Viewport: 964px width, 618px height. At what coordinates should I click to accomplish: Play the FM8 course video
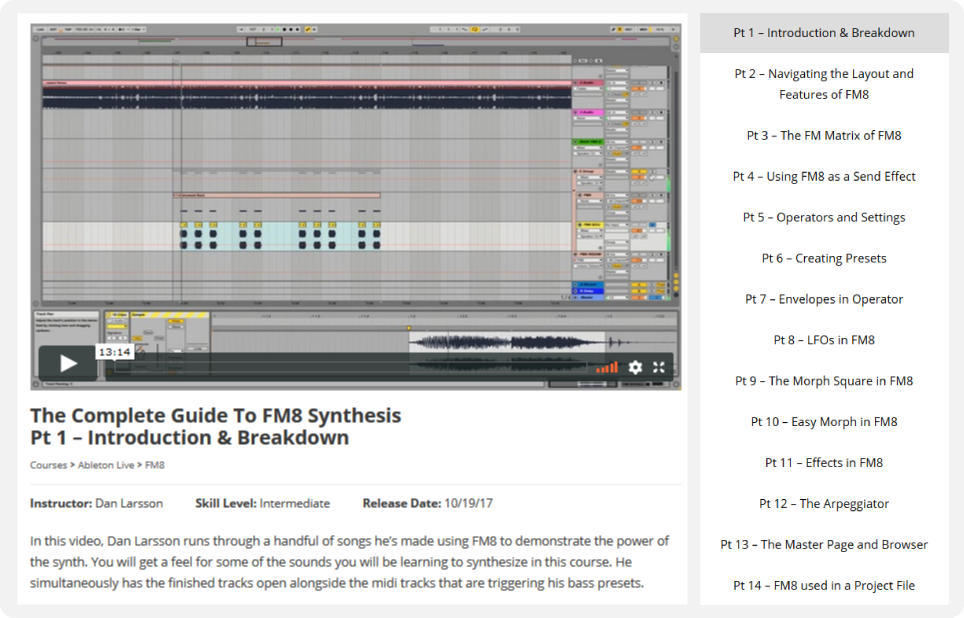pos(68,363)
